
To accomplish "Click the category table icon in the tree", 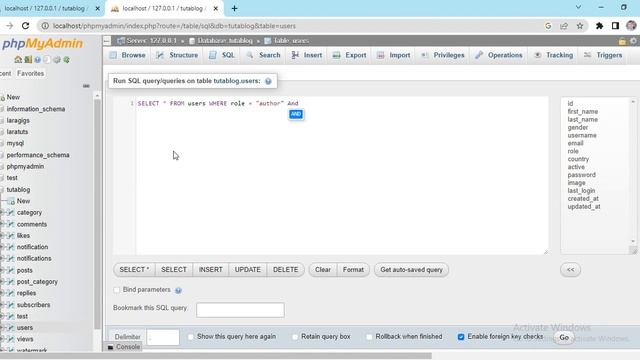I will pos(11,213).
